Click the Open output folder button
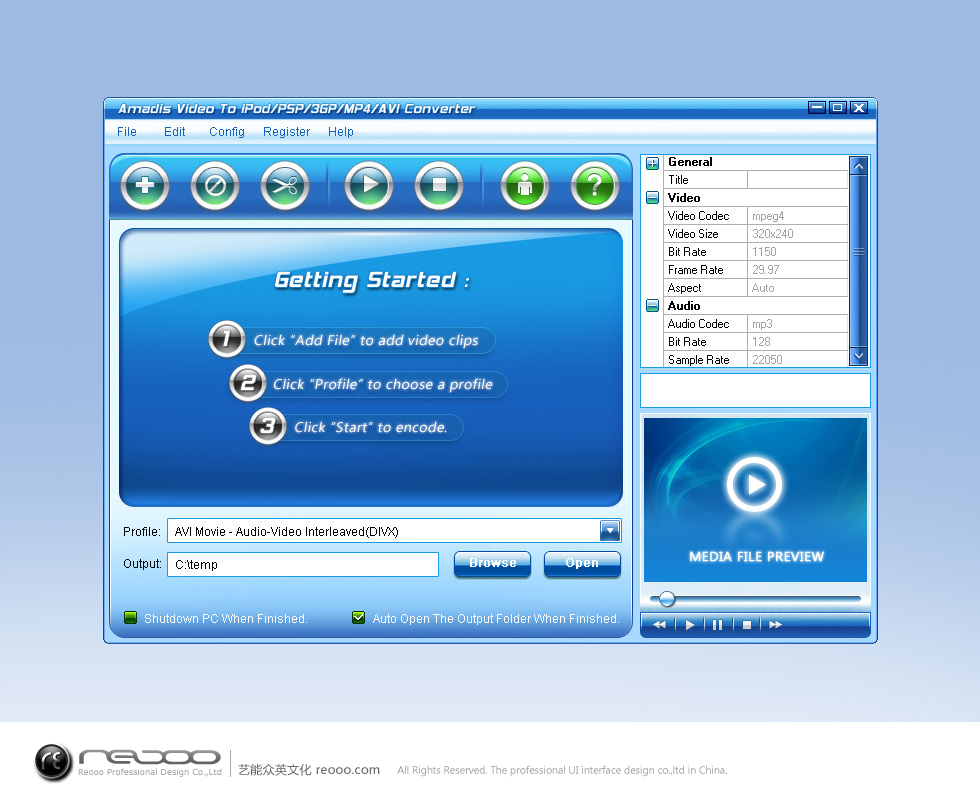Screen dimensions: 980x800 click(x=582, y=564)
